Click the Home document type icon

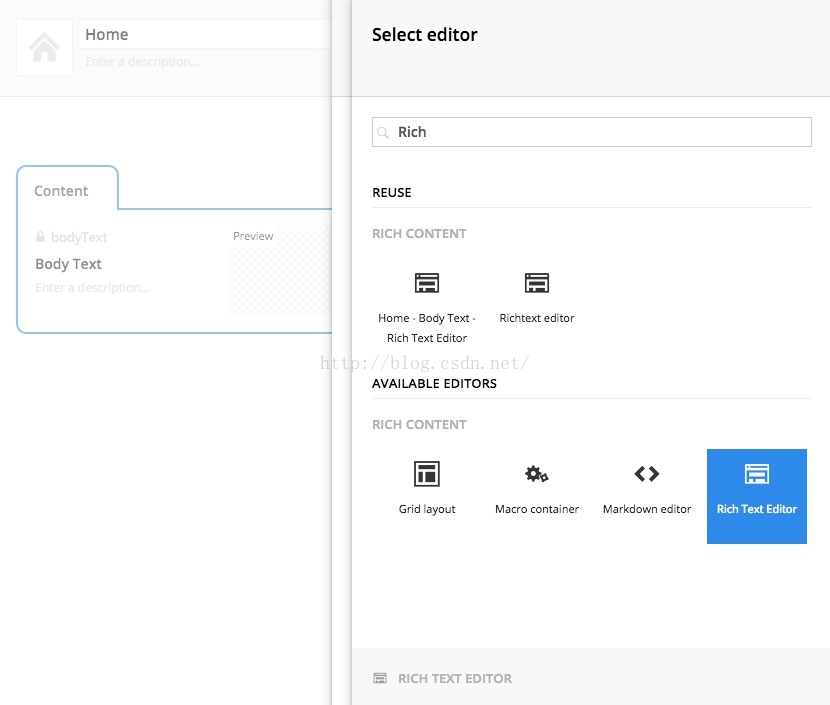[x=44, y=47]
